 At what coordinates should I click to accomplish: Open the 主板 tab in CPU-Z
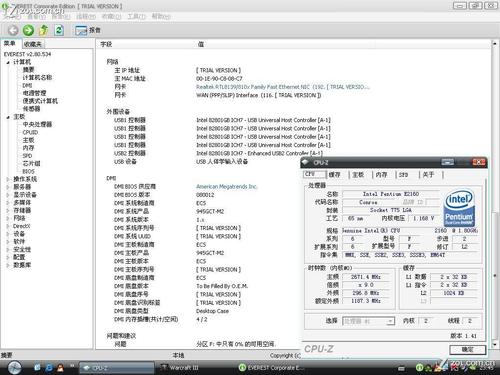(358, 174)
